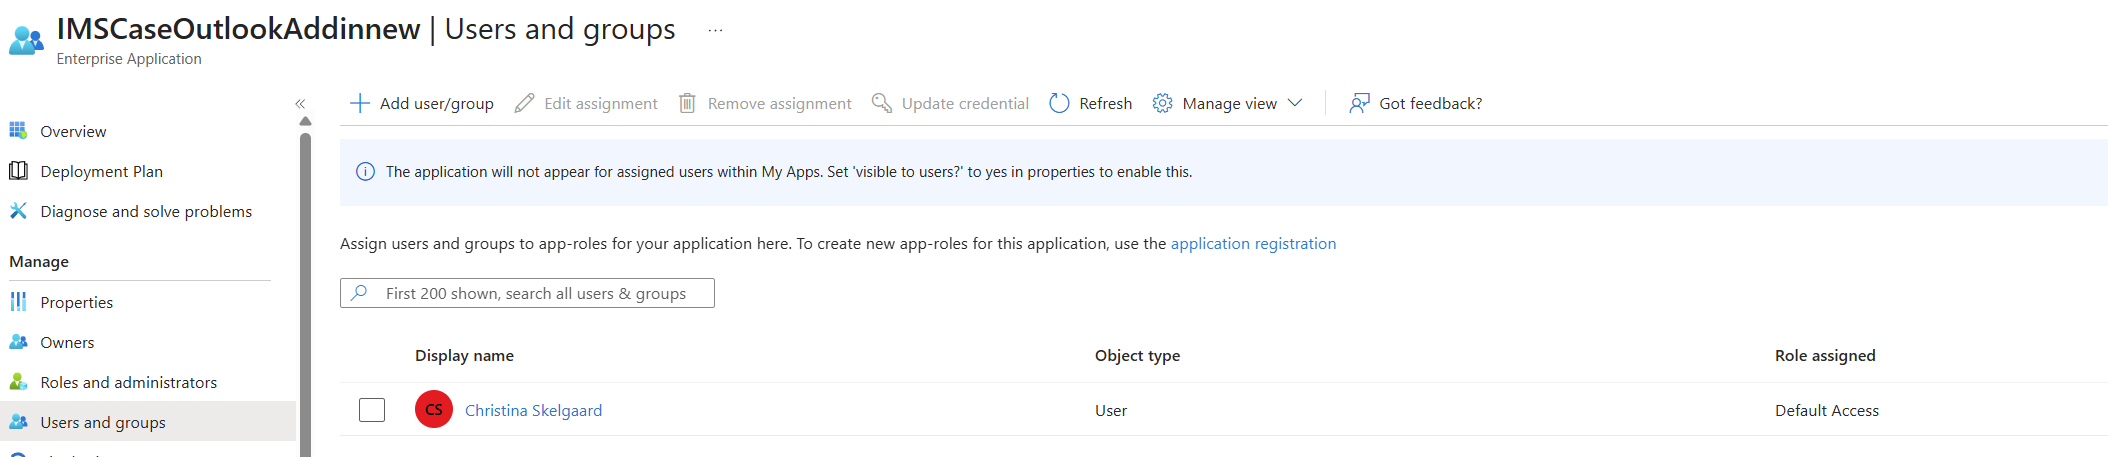Viewport: 2108px width, 457px height.
Task: Follow the application registration link
Action: [x=1253, y=243]
